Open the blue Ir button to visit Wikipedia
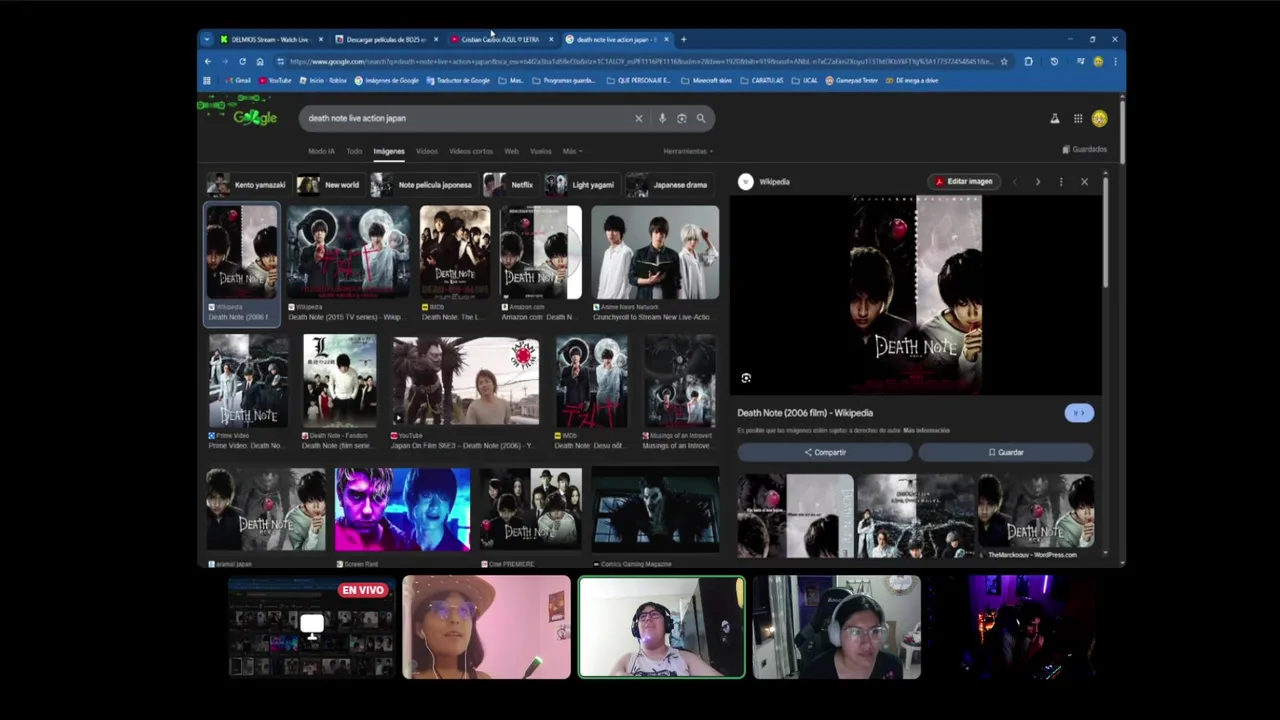This screenshot has height=720, width=1280. (x=1079, y=412)
